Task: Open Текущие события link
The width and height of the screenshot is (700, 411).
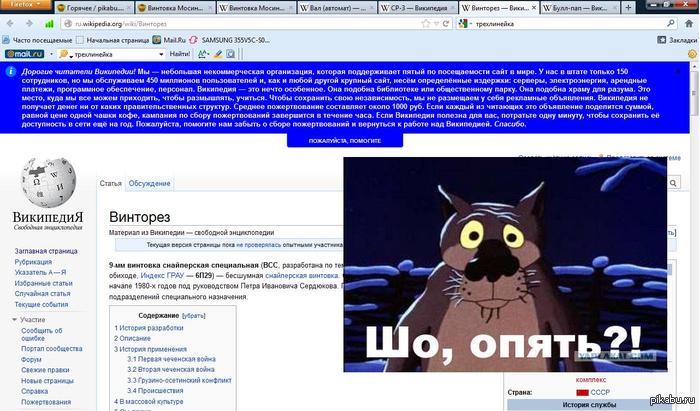Action: (x=41, y=304)
